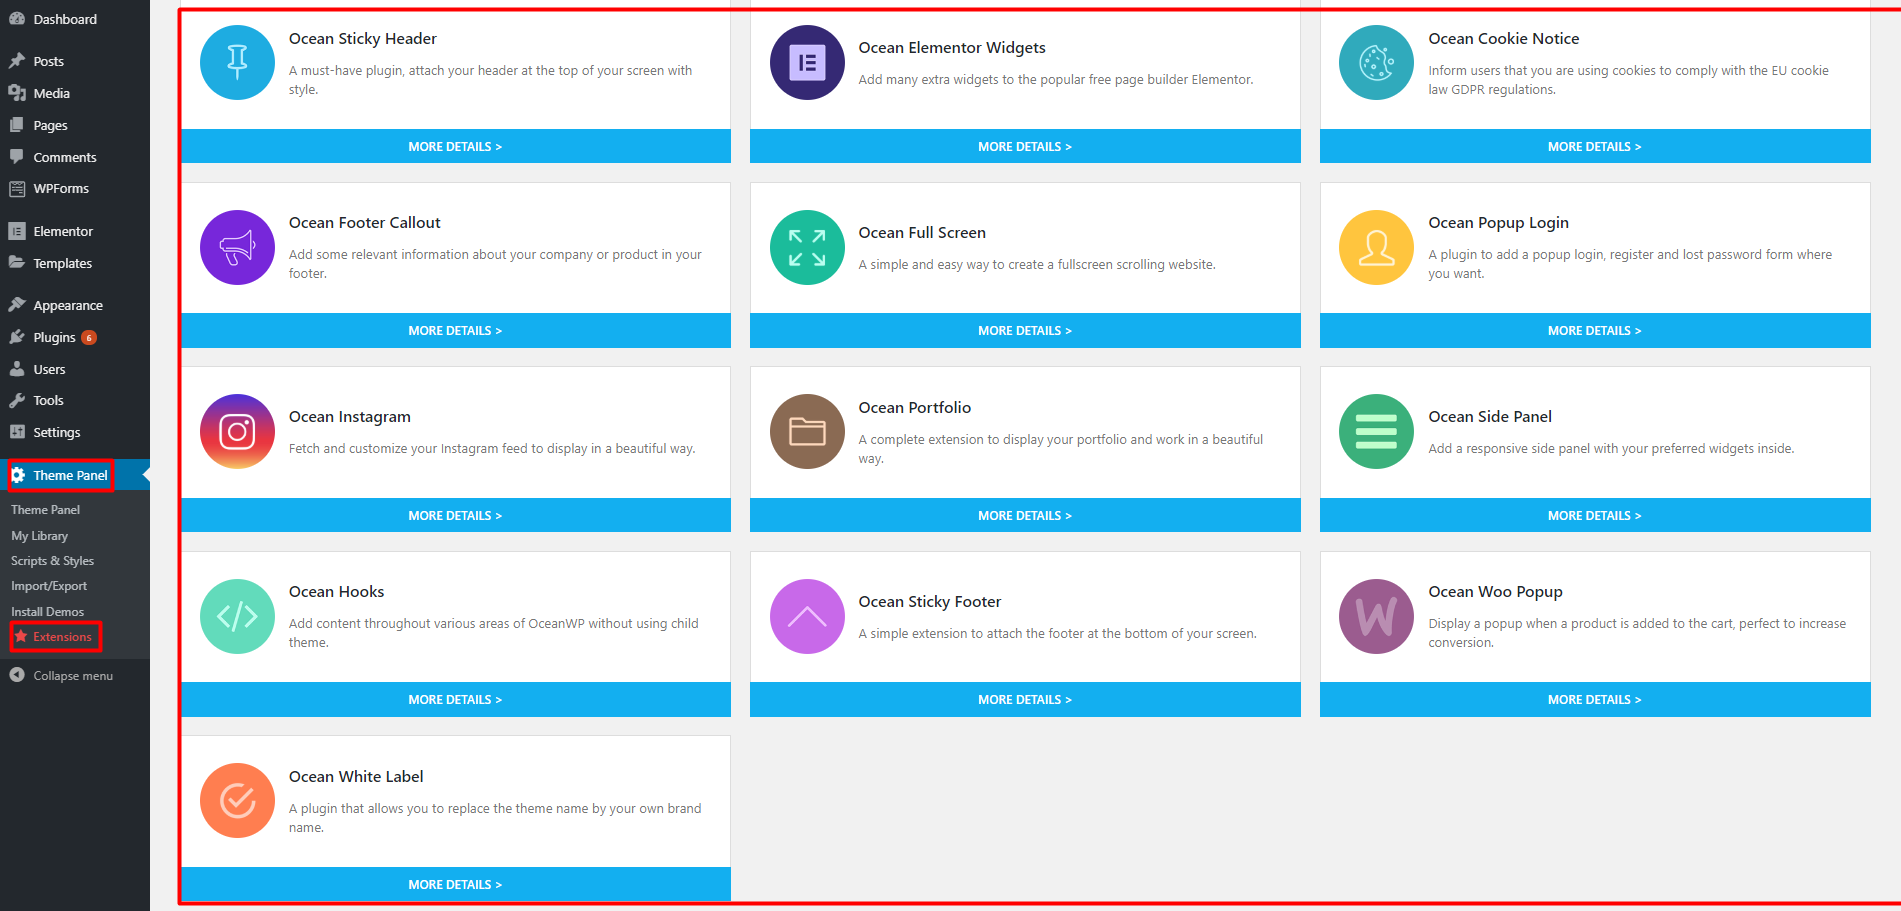Click the Ocean Woo Popup W icon
Screen dimensions: 1901x911
(x=1376, y=616)
